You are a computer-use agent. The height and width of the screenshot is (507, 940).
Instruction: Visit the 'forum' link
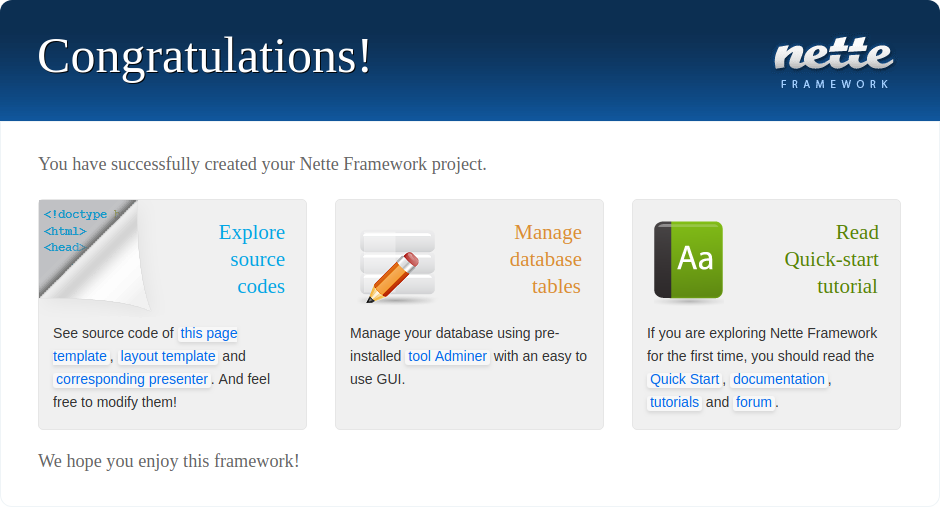[754, 402]
